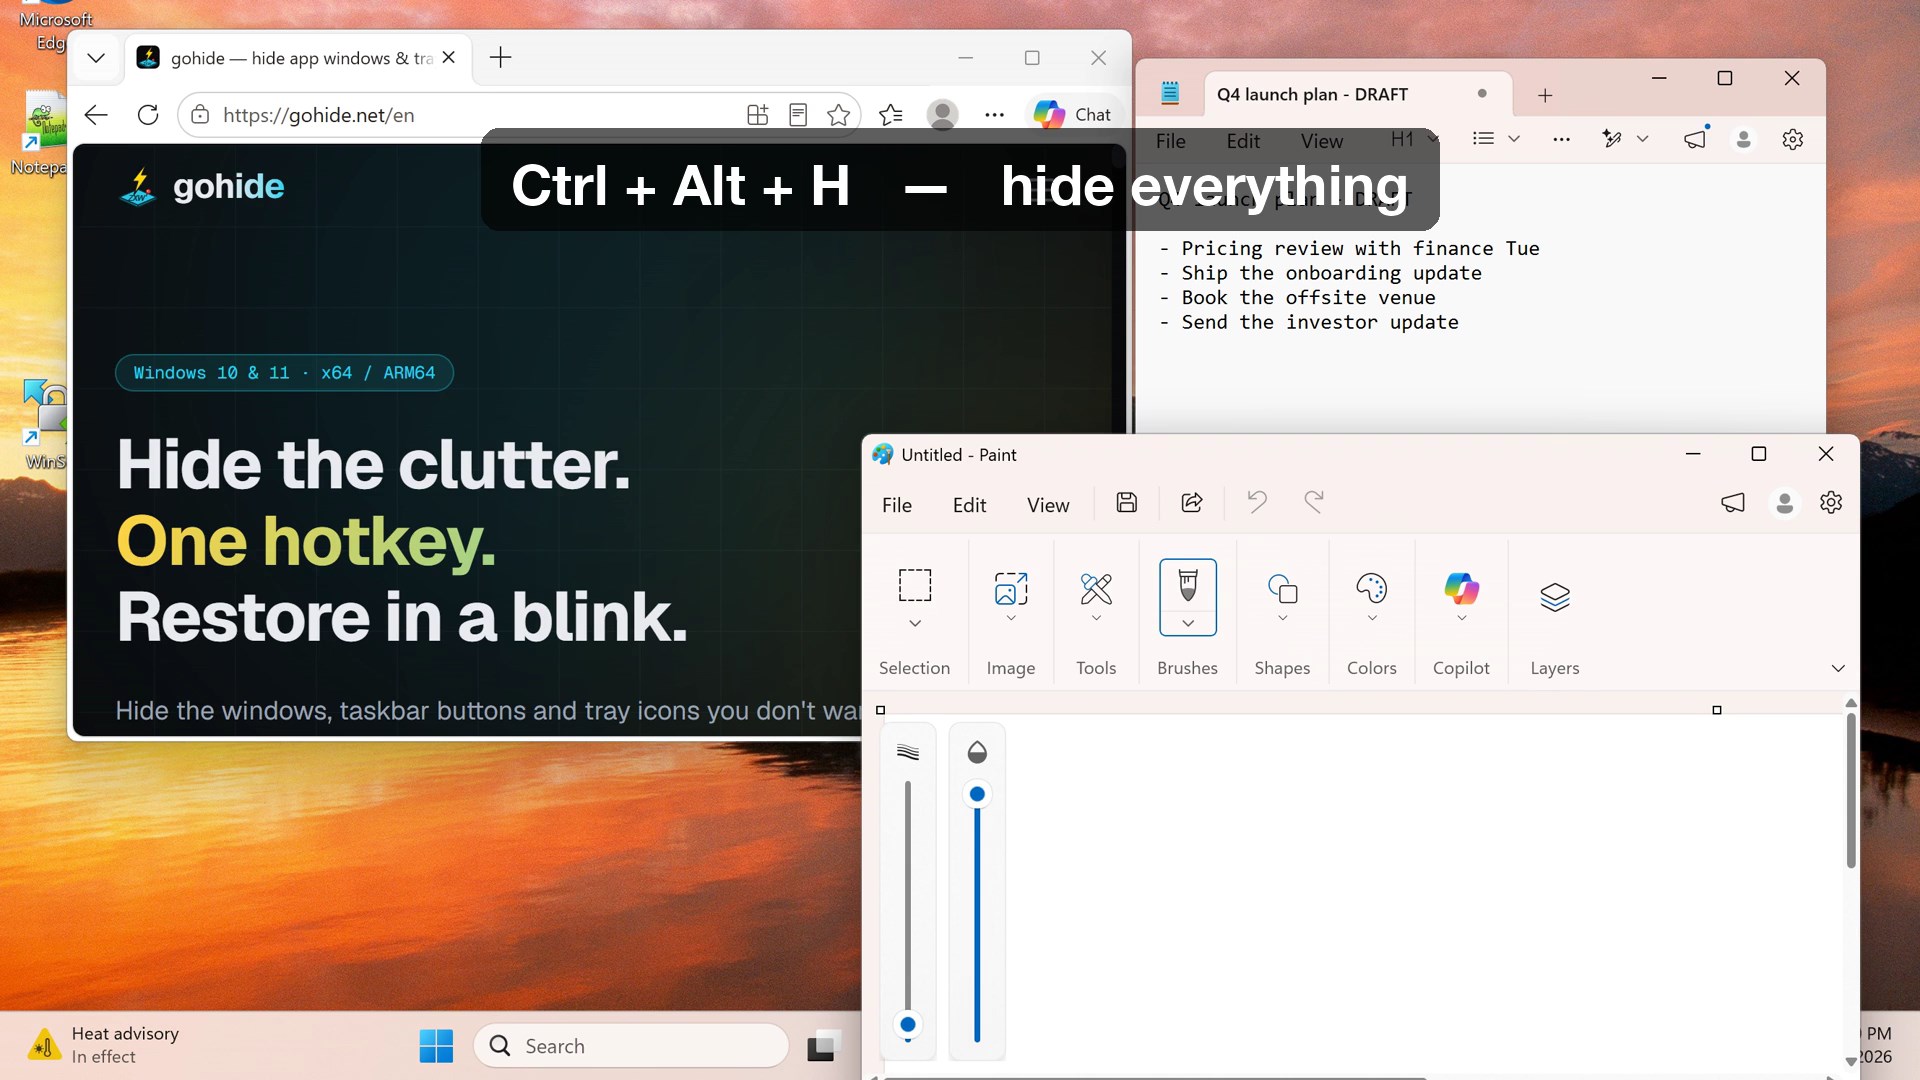1920x1080 pixels.
Task: Open the Notepad Edit menu
Action: 1243,141
